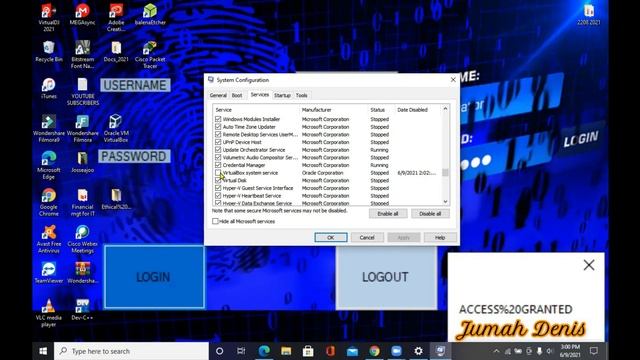This screenshot has width=640, height=360.
Task: Switch to the Boot tab
Action: (237, 96)
